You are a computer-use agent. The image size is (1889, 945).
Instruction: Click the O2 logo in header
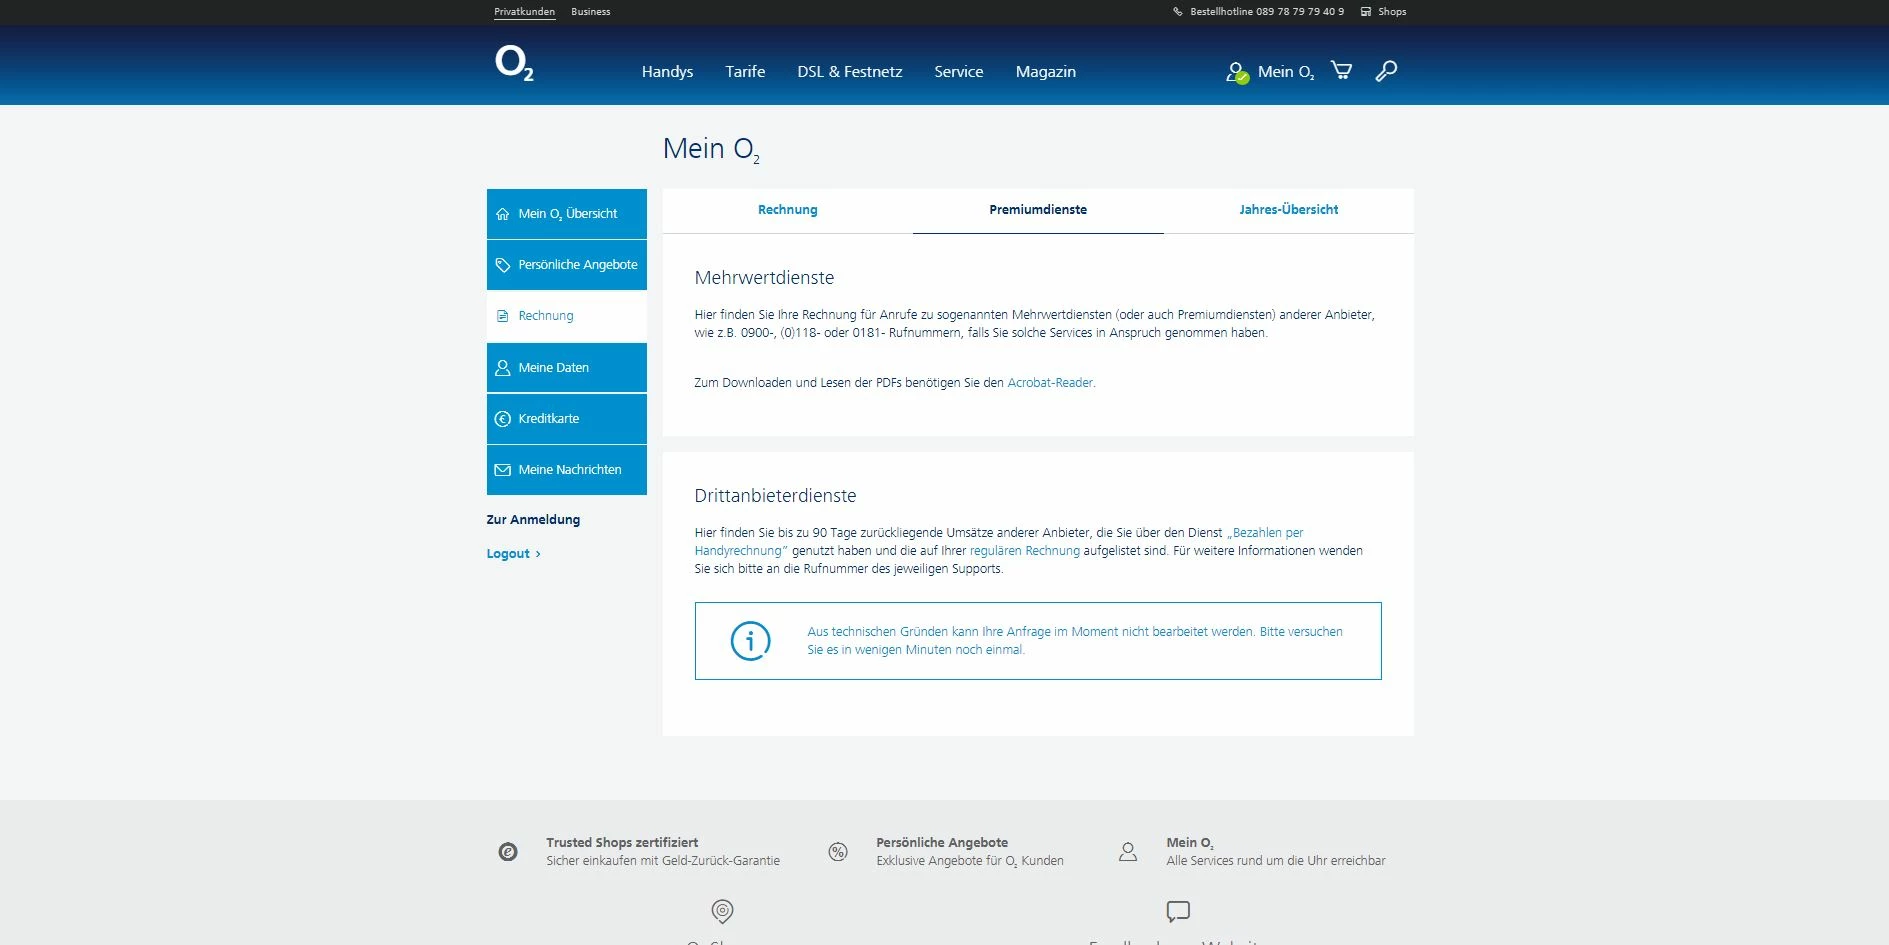514,63
